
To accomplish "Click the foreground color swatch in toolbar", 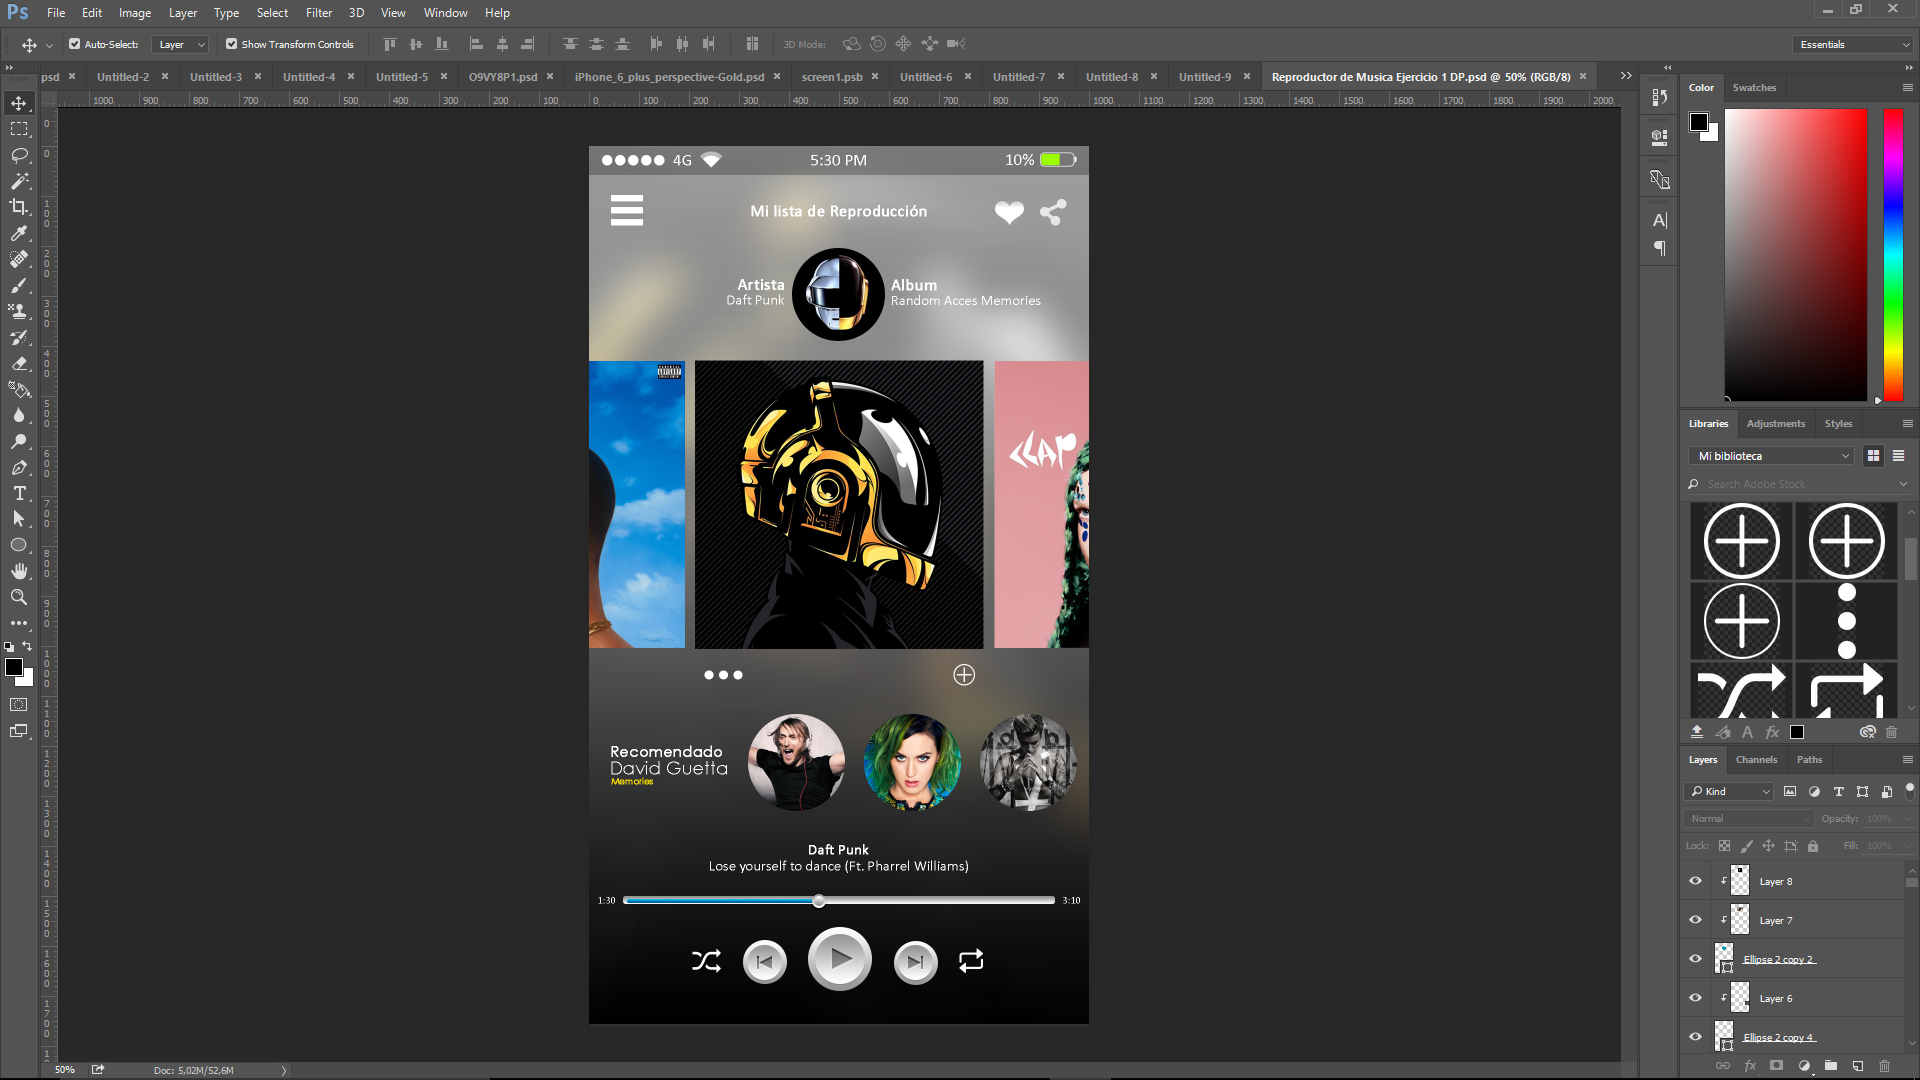I will click(x=14, y=667).
